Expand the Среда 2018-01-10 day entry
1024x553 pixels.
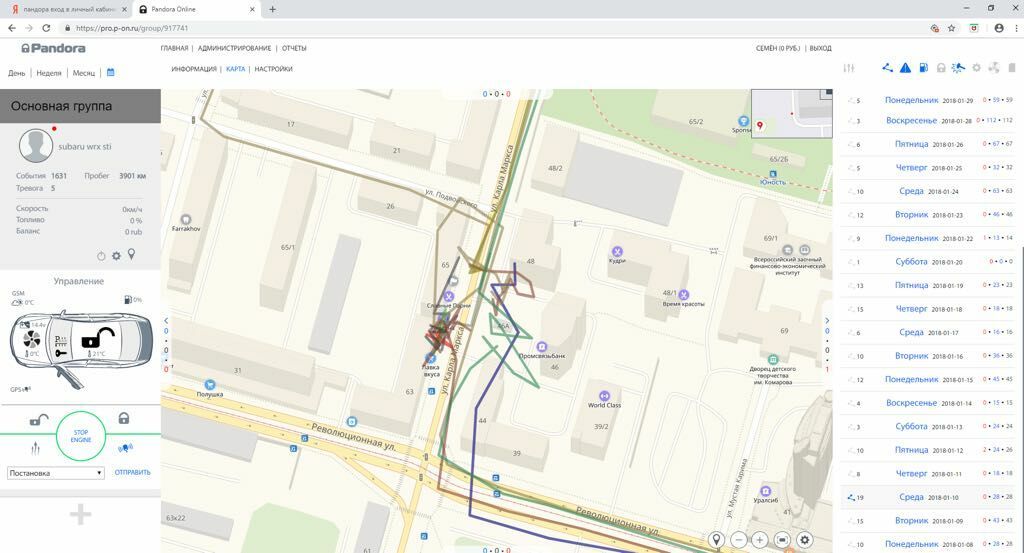(x=911, y=497)
